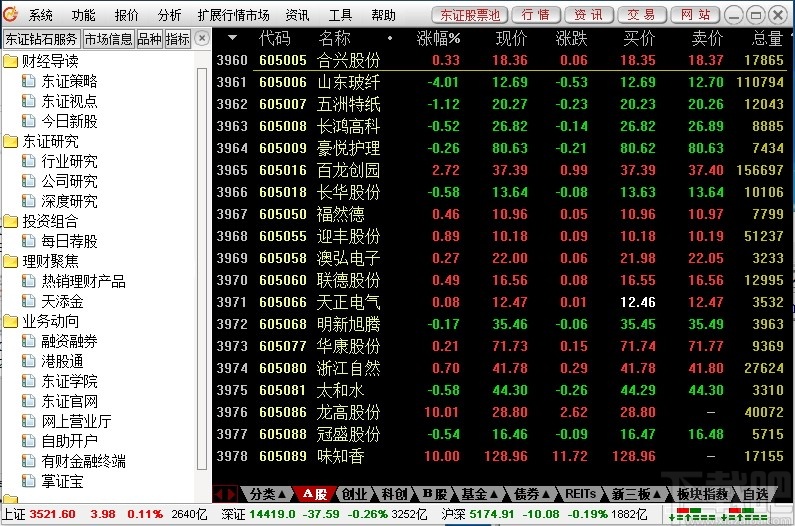Image resolution: width=795 pixels, height=526 pixels.
Task: Open the 报价 menu
Action: tap(126, 15)
